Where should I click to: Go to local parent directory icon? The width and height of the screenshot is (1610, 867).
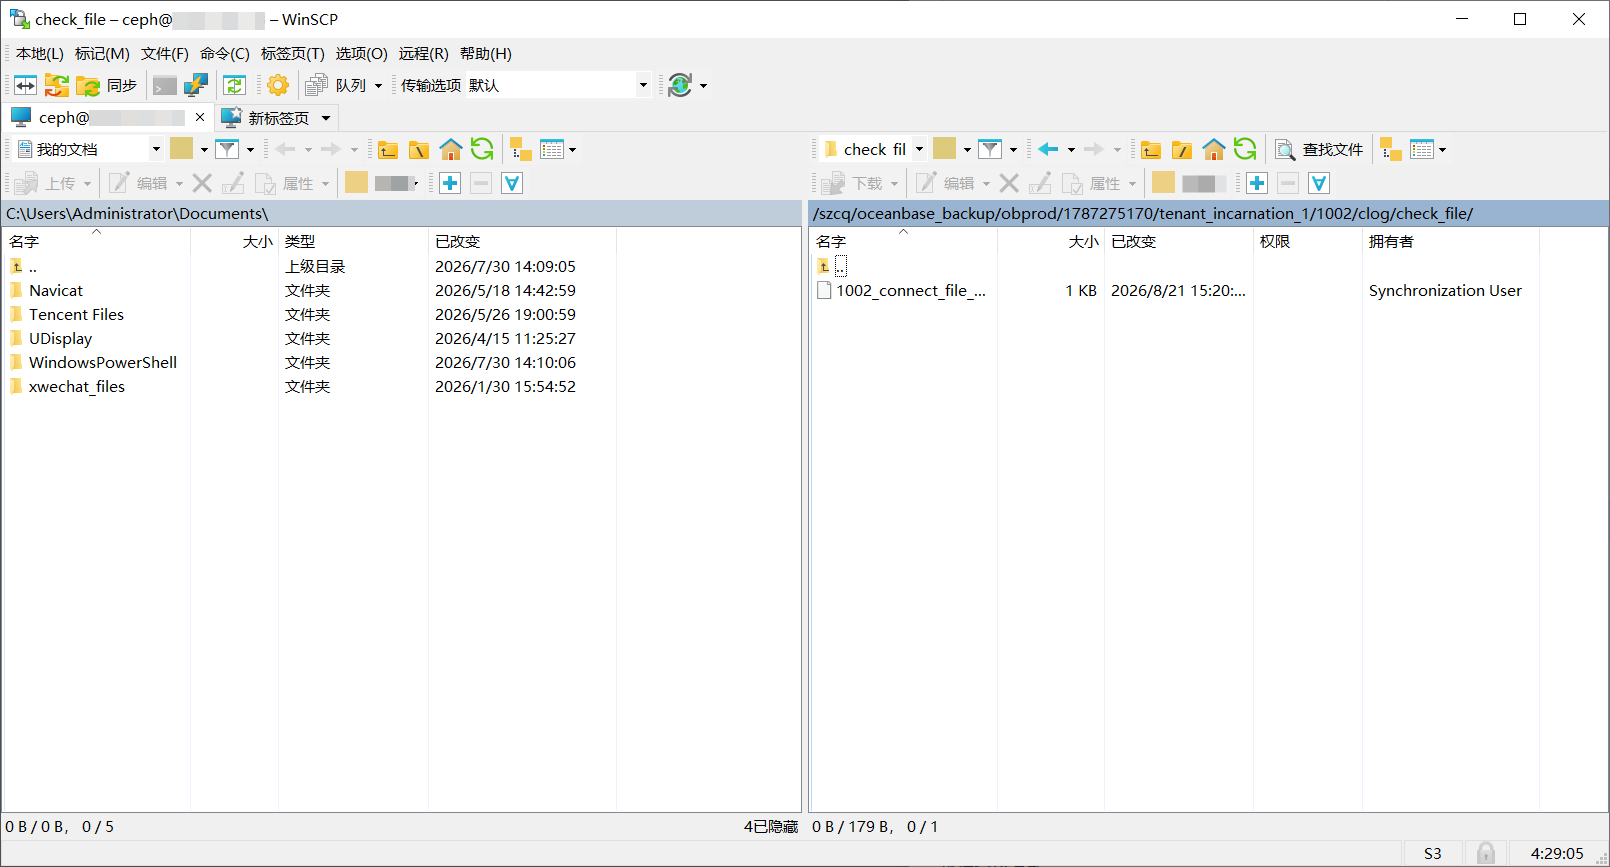tap(388, 150)
